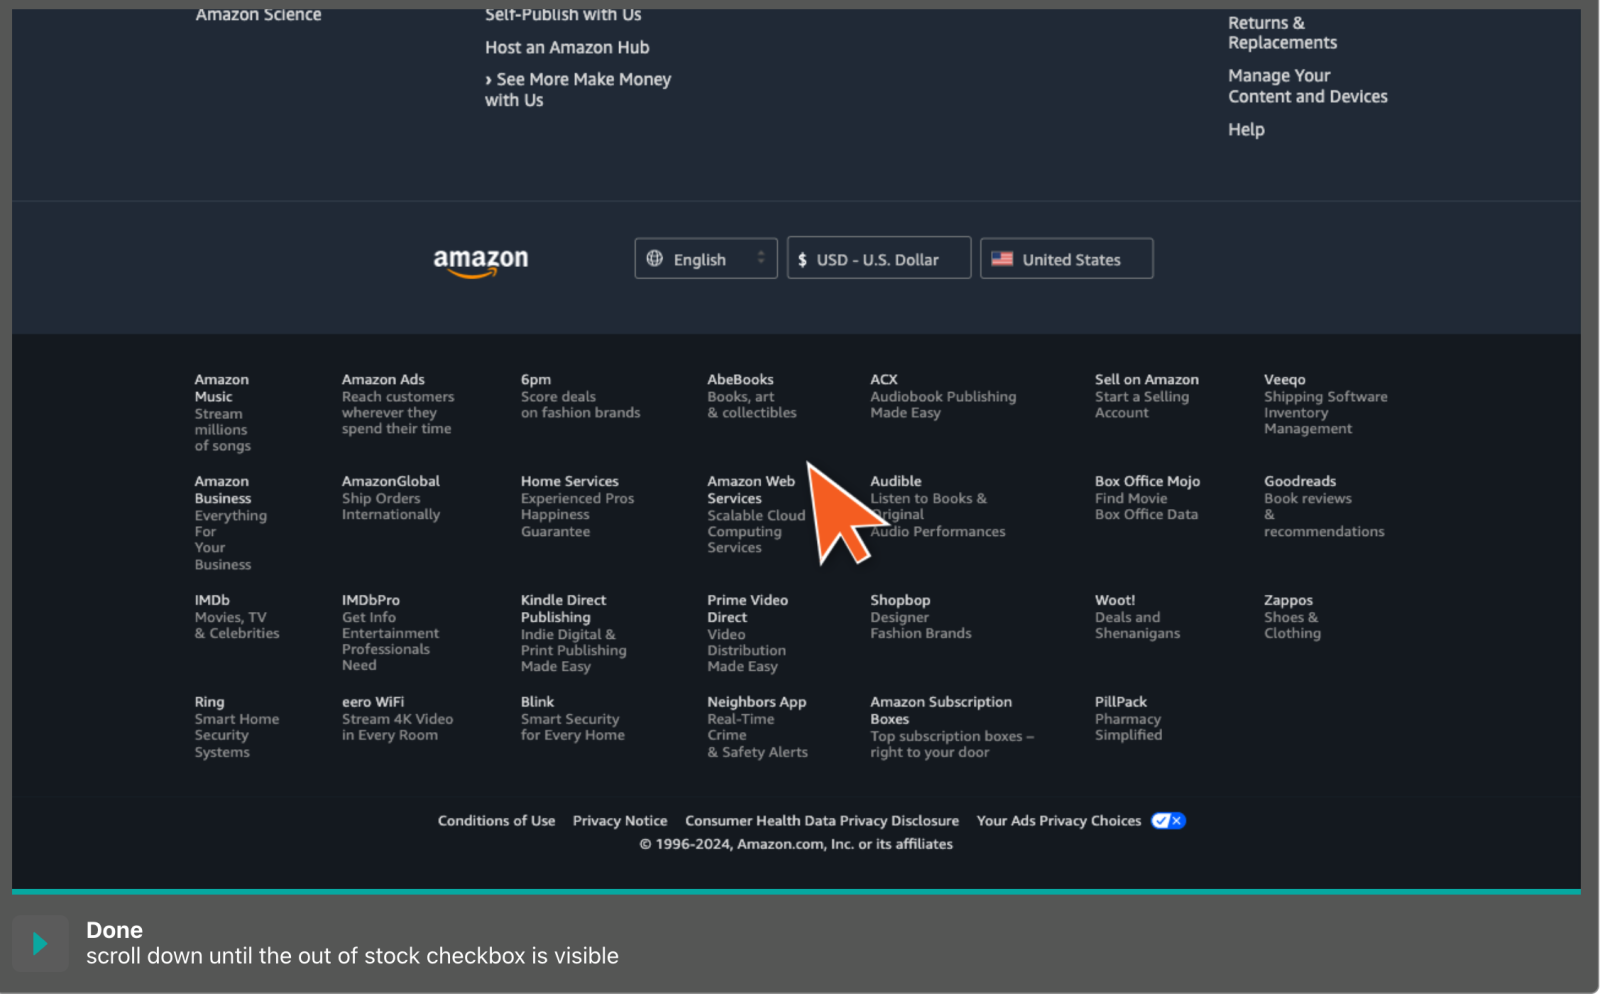Open Box Office Mojo link
This screenshot has height=994, width=1600.
(1147, 498)
